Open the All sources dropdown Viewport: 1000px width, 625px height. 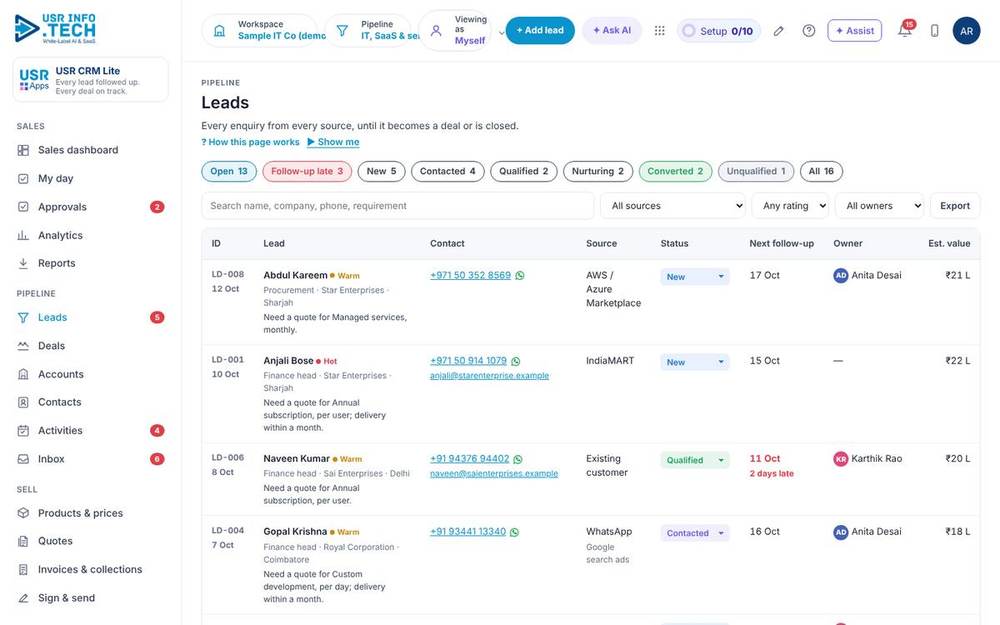(x=673, y=206)
